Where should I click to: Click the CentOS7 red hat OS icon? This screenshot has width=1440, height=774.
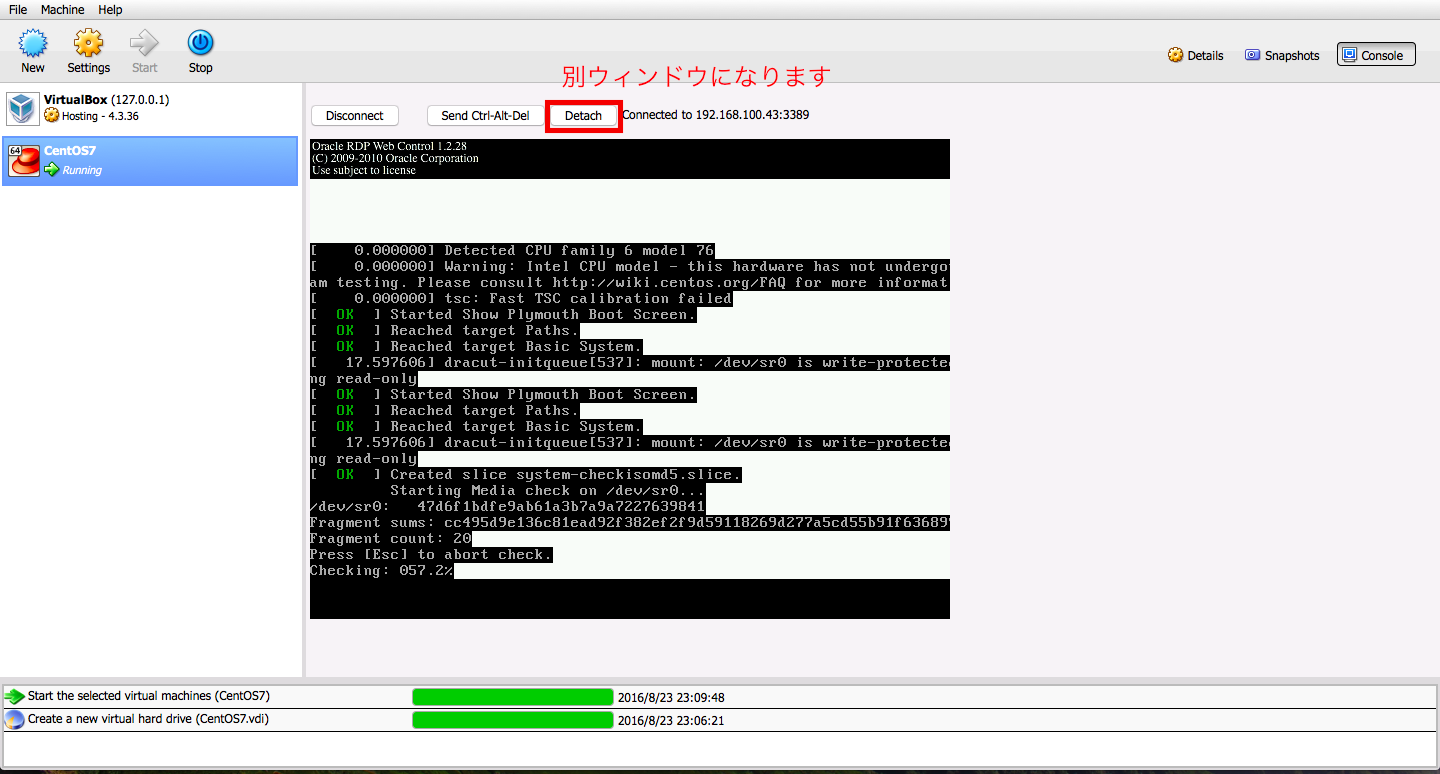click(x=23, y=161)
